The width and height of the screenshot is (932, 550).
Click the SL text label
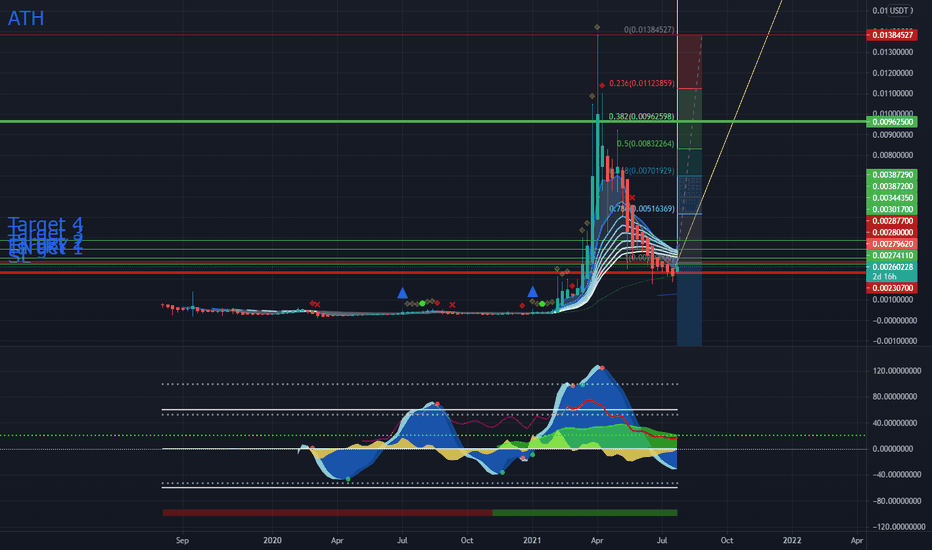pos(19,258)
